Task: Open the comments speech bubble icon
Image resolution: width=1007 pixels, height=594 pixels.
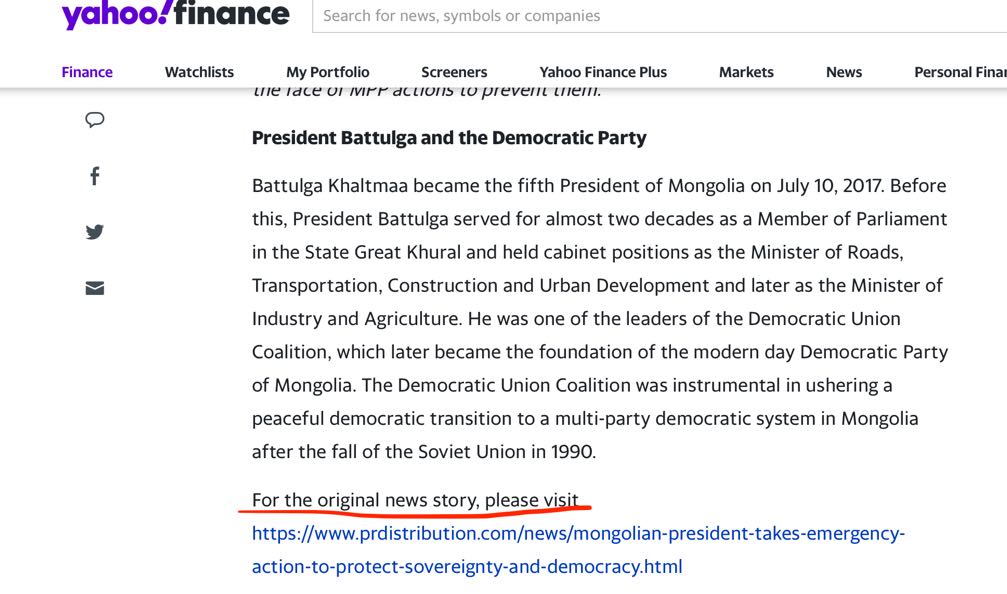Action: click(95, 120)
